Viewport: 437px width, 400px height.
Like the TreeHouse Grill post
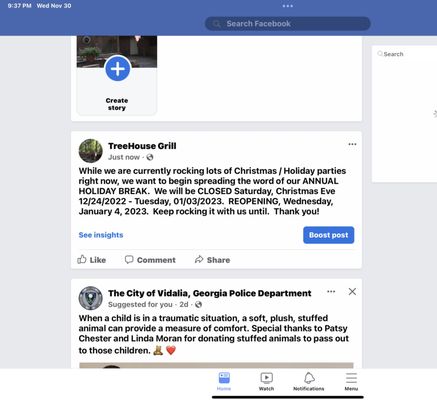pos(92,260)
